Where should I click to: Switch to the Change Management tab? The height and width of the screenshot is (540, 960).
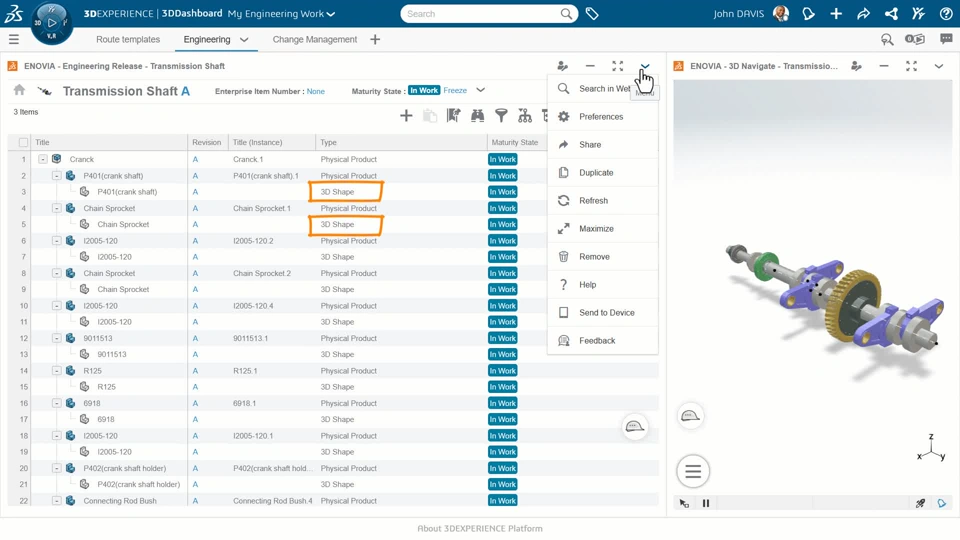[x=315, y=39]
